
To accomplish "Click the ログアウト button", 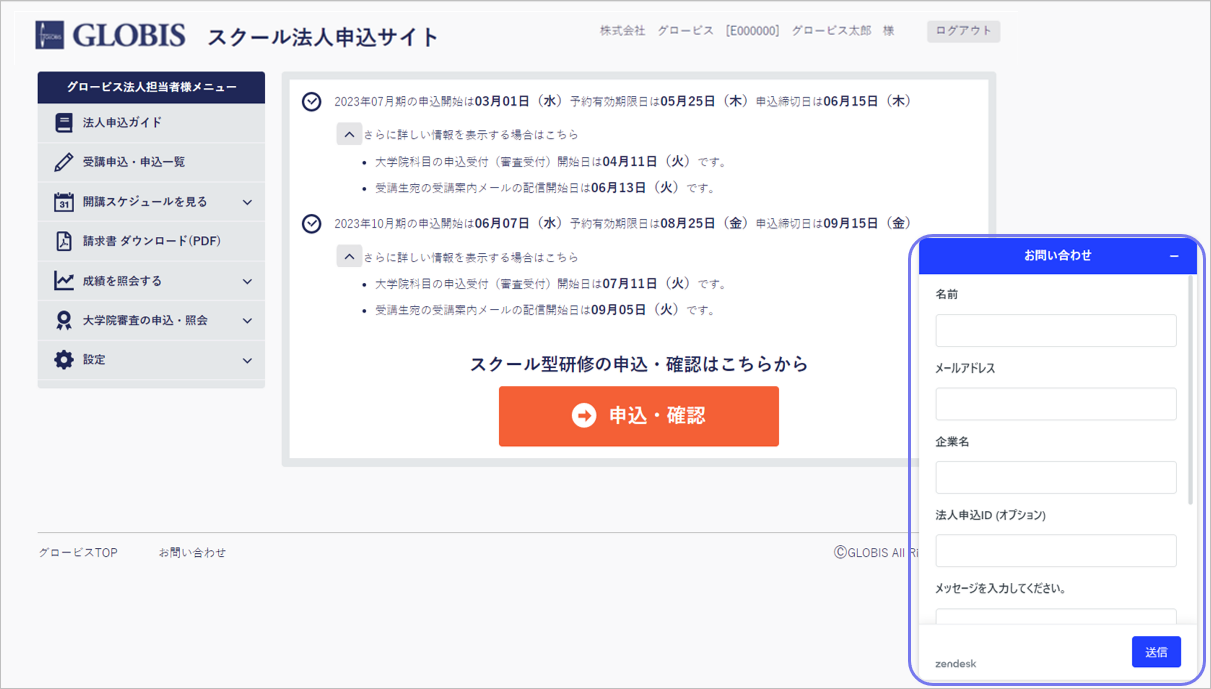I will tap(963, 31).
